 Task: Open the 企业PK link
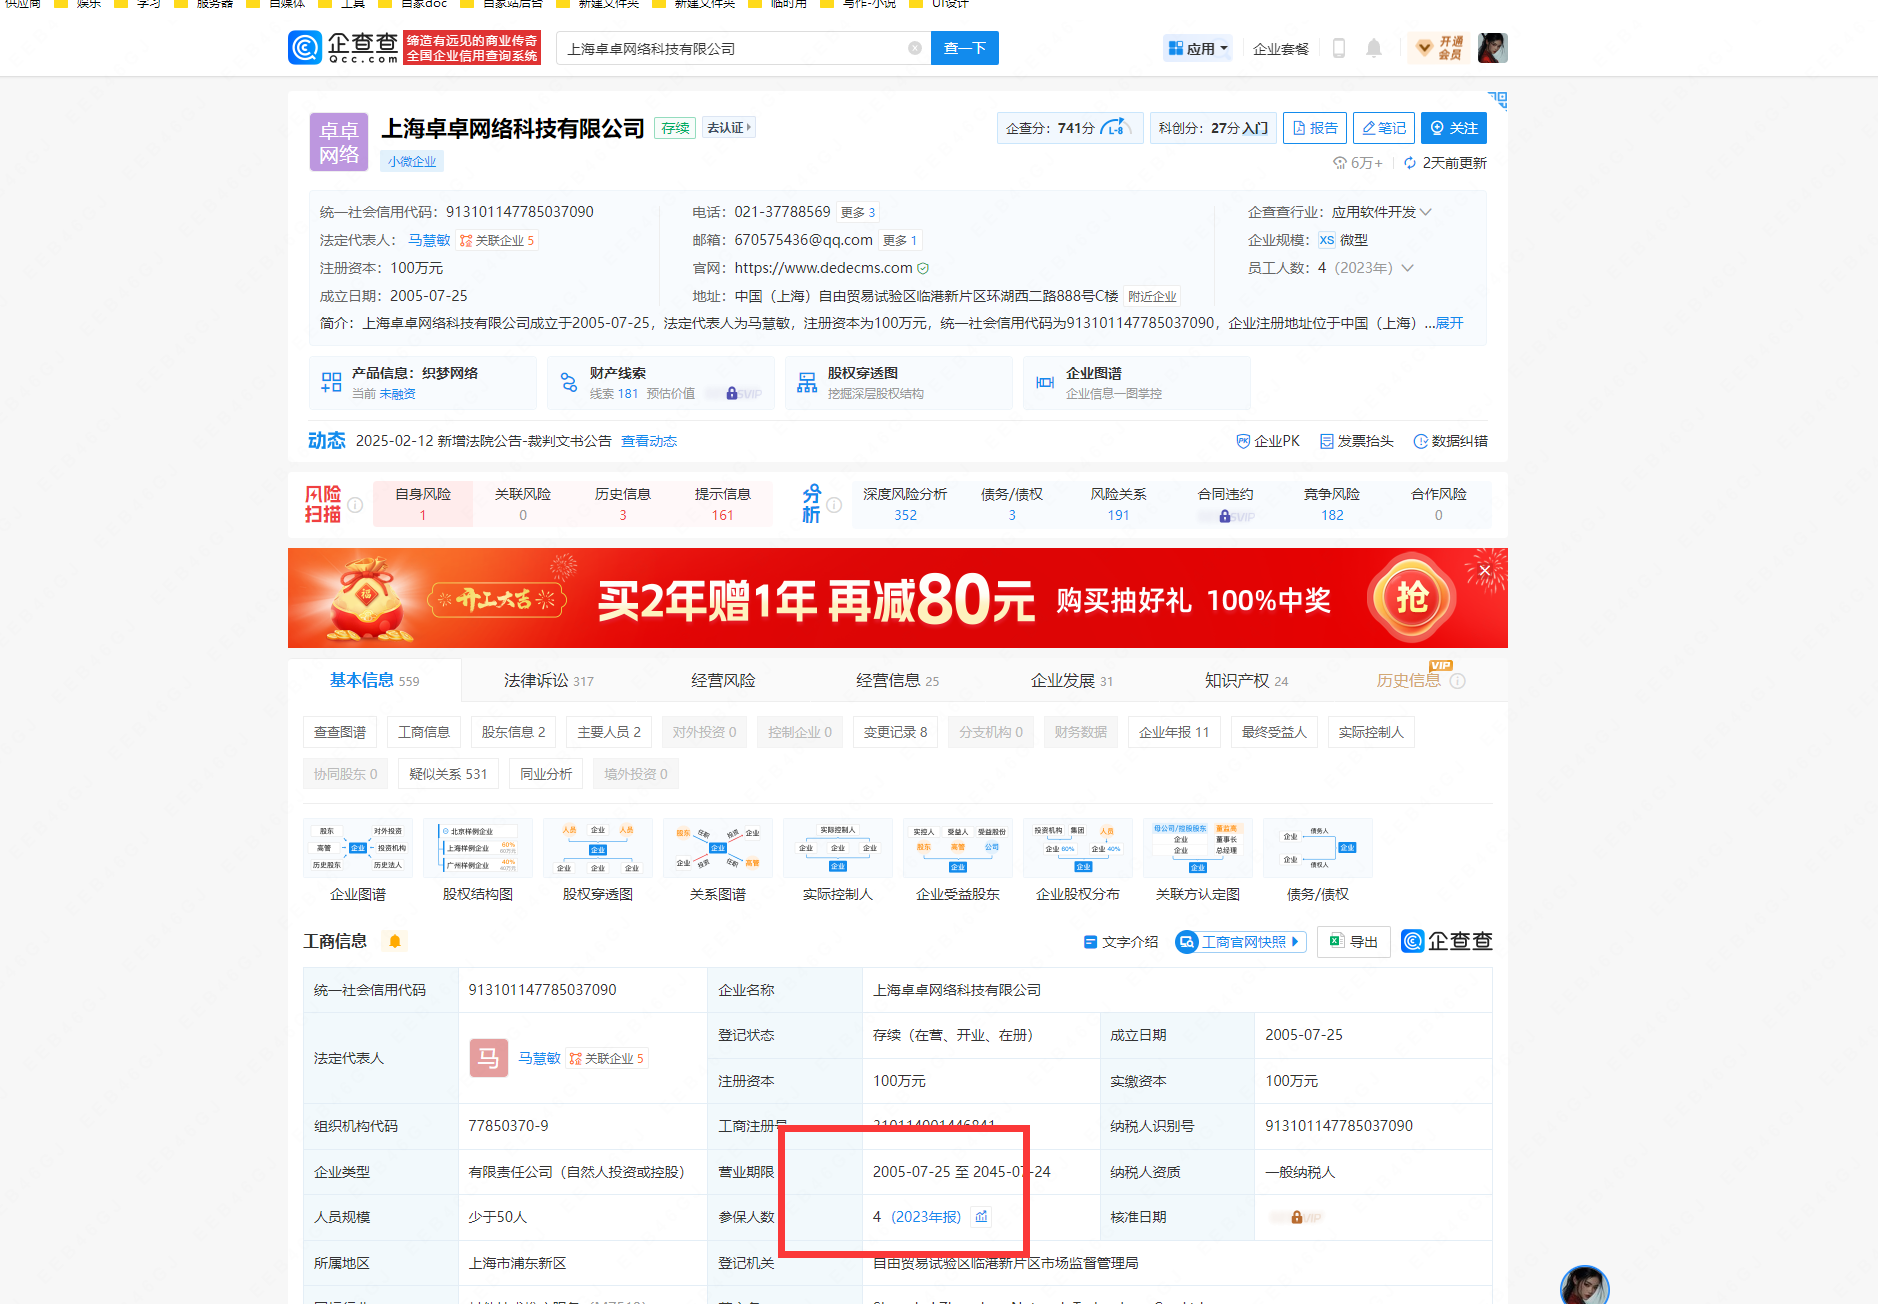coord(1268,441)
